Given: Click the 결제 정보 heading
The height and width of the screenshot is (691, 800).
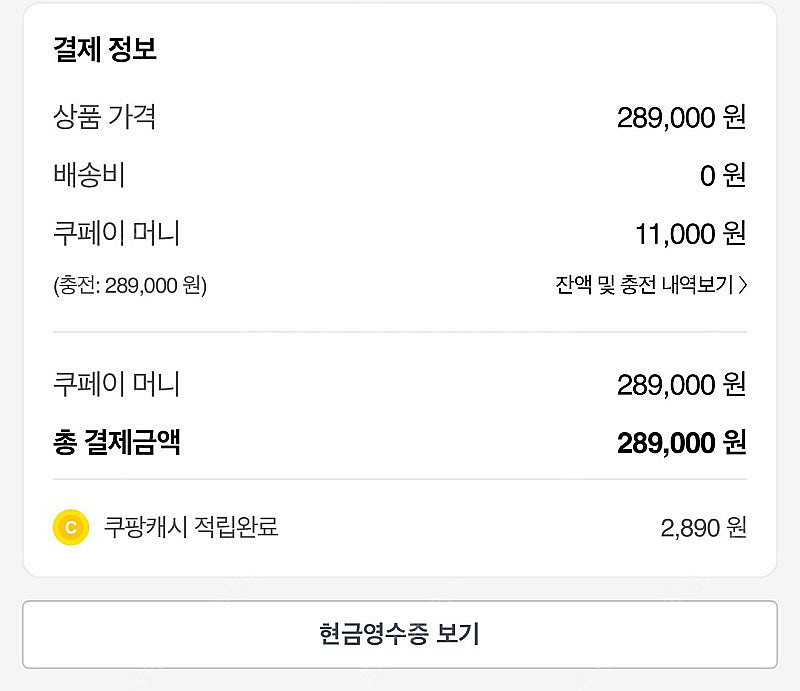Looking at the screenshot, I should 105,50.
